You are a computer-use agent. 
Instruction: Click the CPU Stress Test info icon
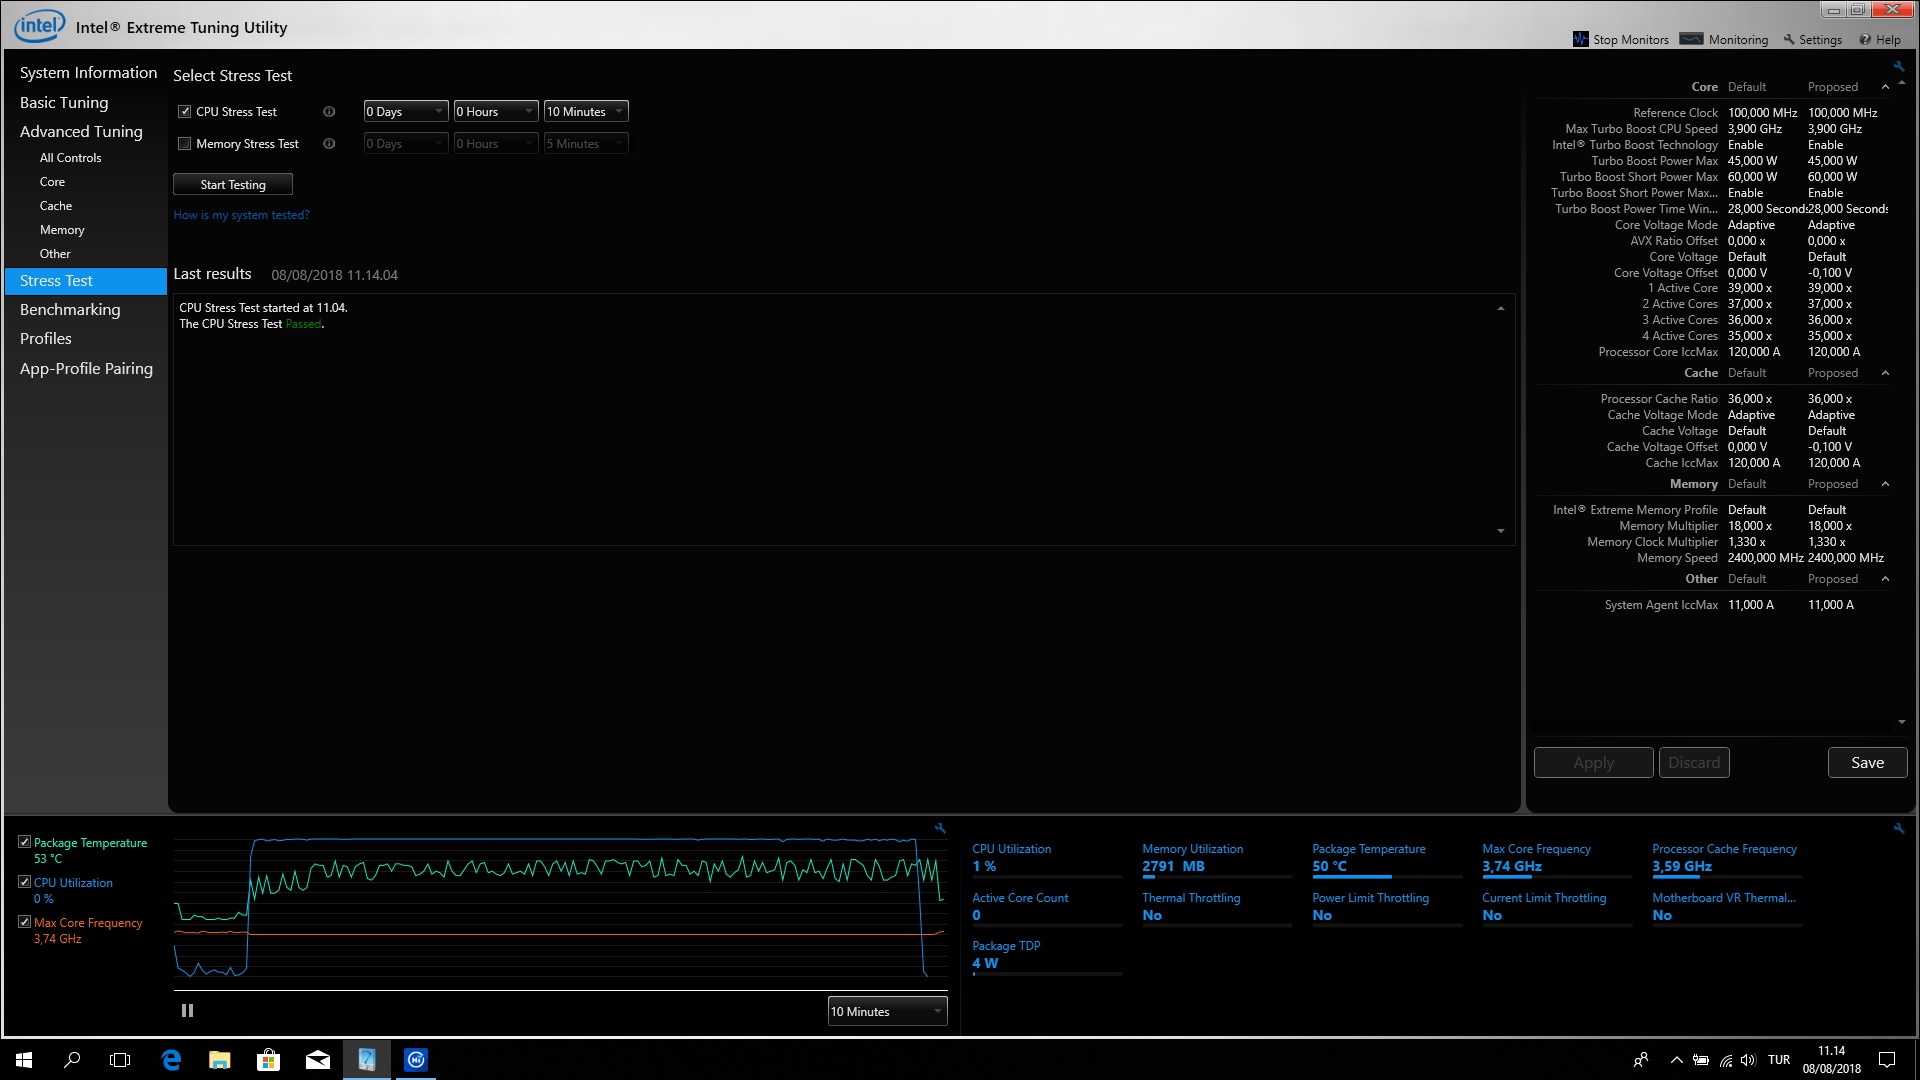(x=329, y=112)
